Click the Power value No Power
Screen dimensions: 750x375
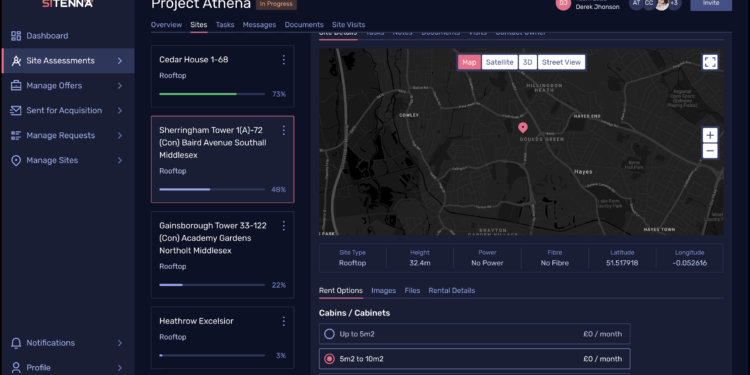pos(487,263)
